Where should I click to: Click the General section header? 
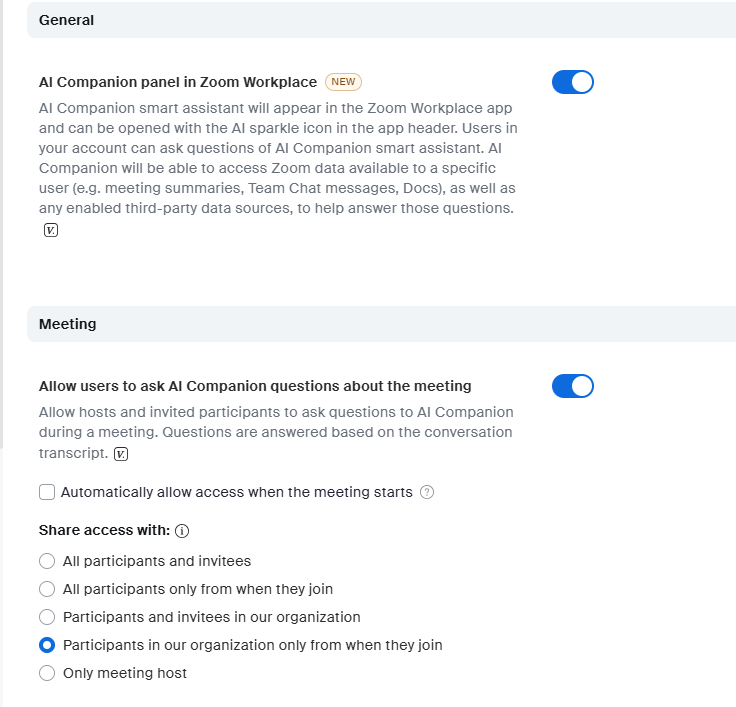click(66, 20)
